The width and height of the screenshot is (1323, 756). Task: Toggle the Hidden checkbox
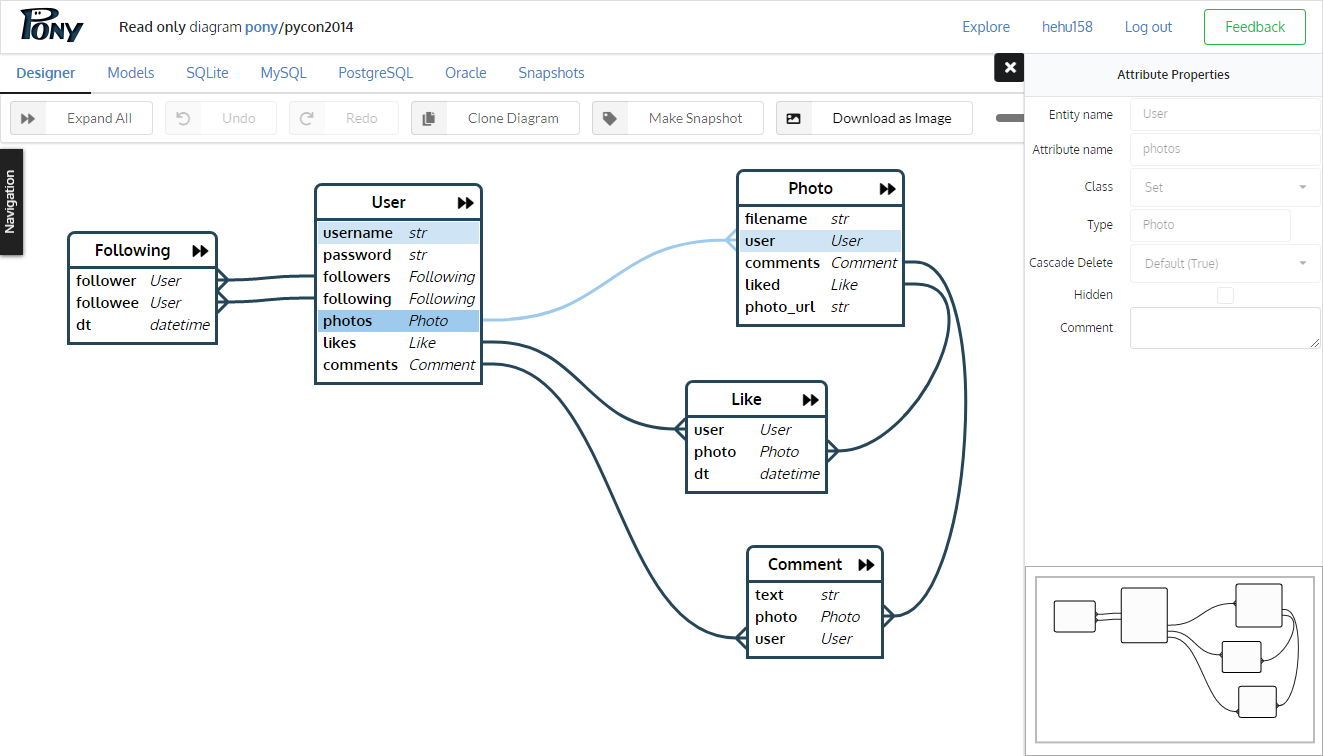1225,295
